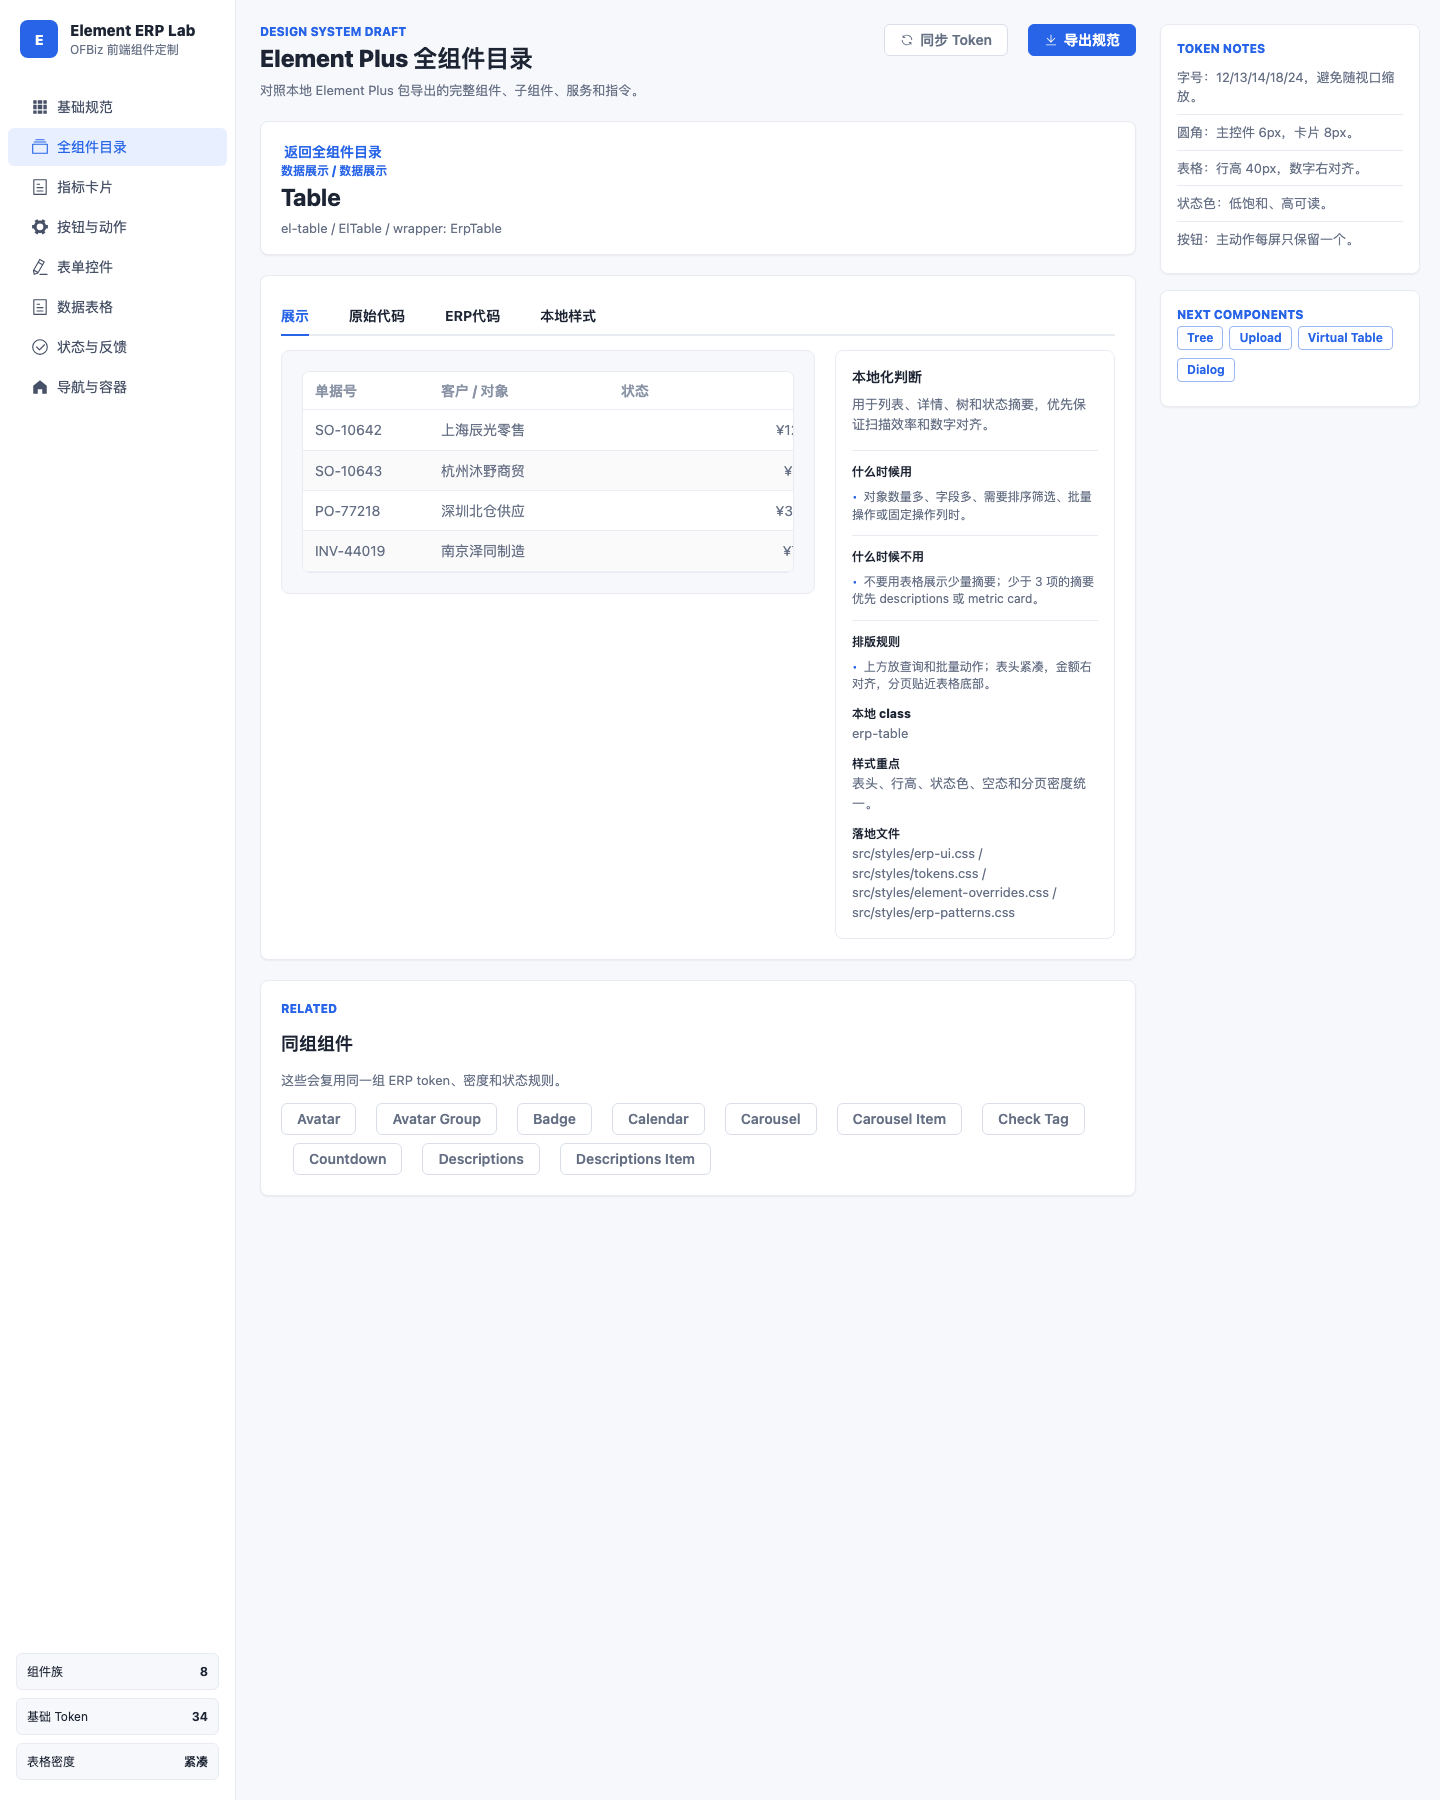Open the Calendar related component
Image resolution: width=1440 pixels, height=1800 pixels.
click(x=658, y=1119)
